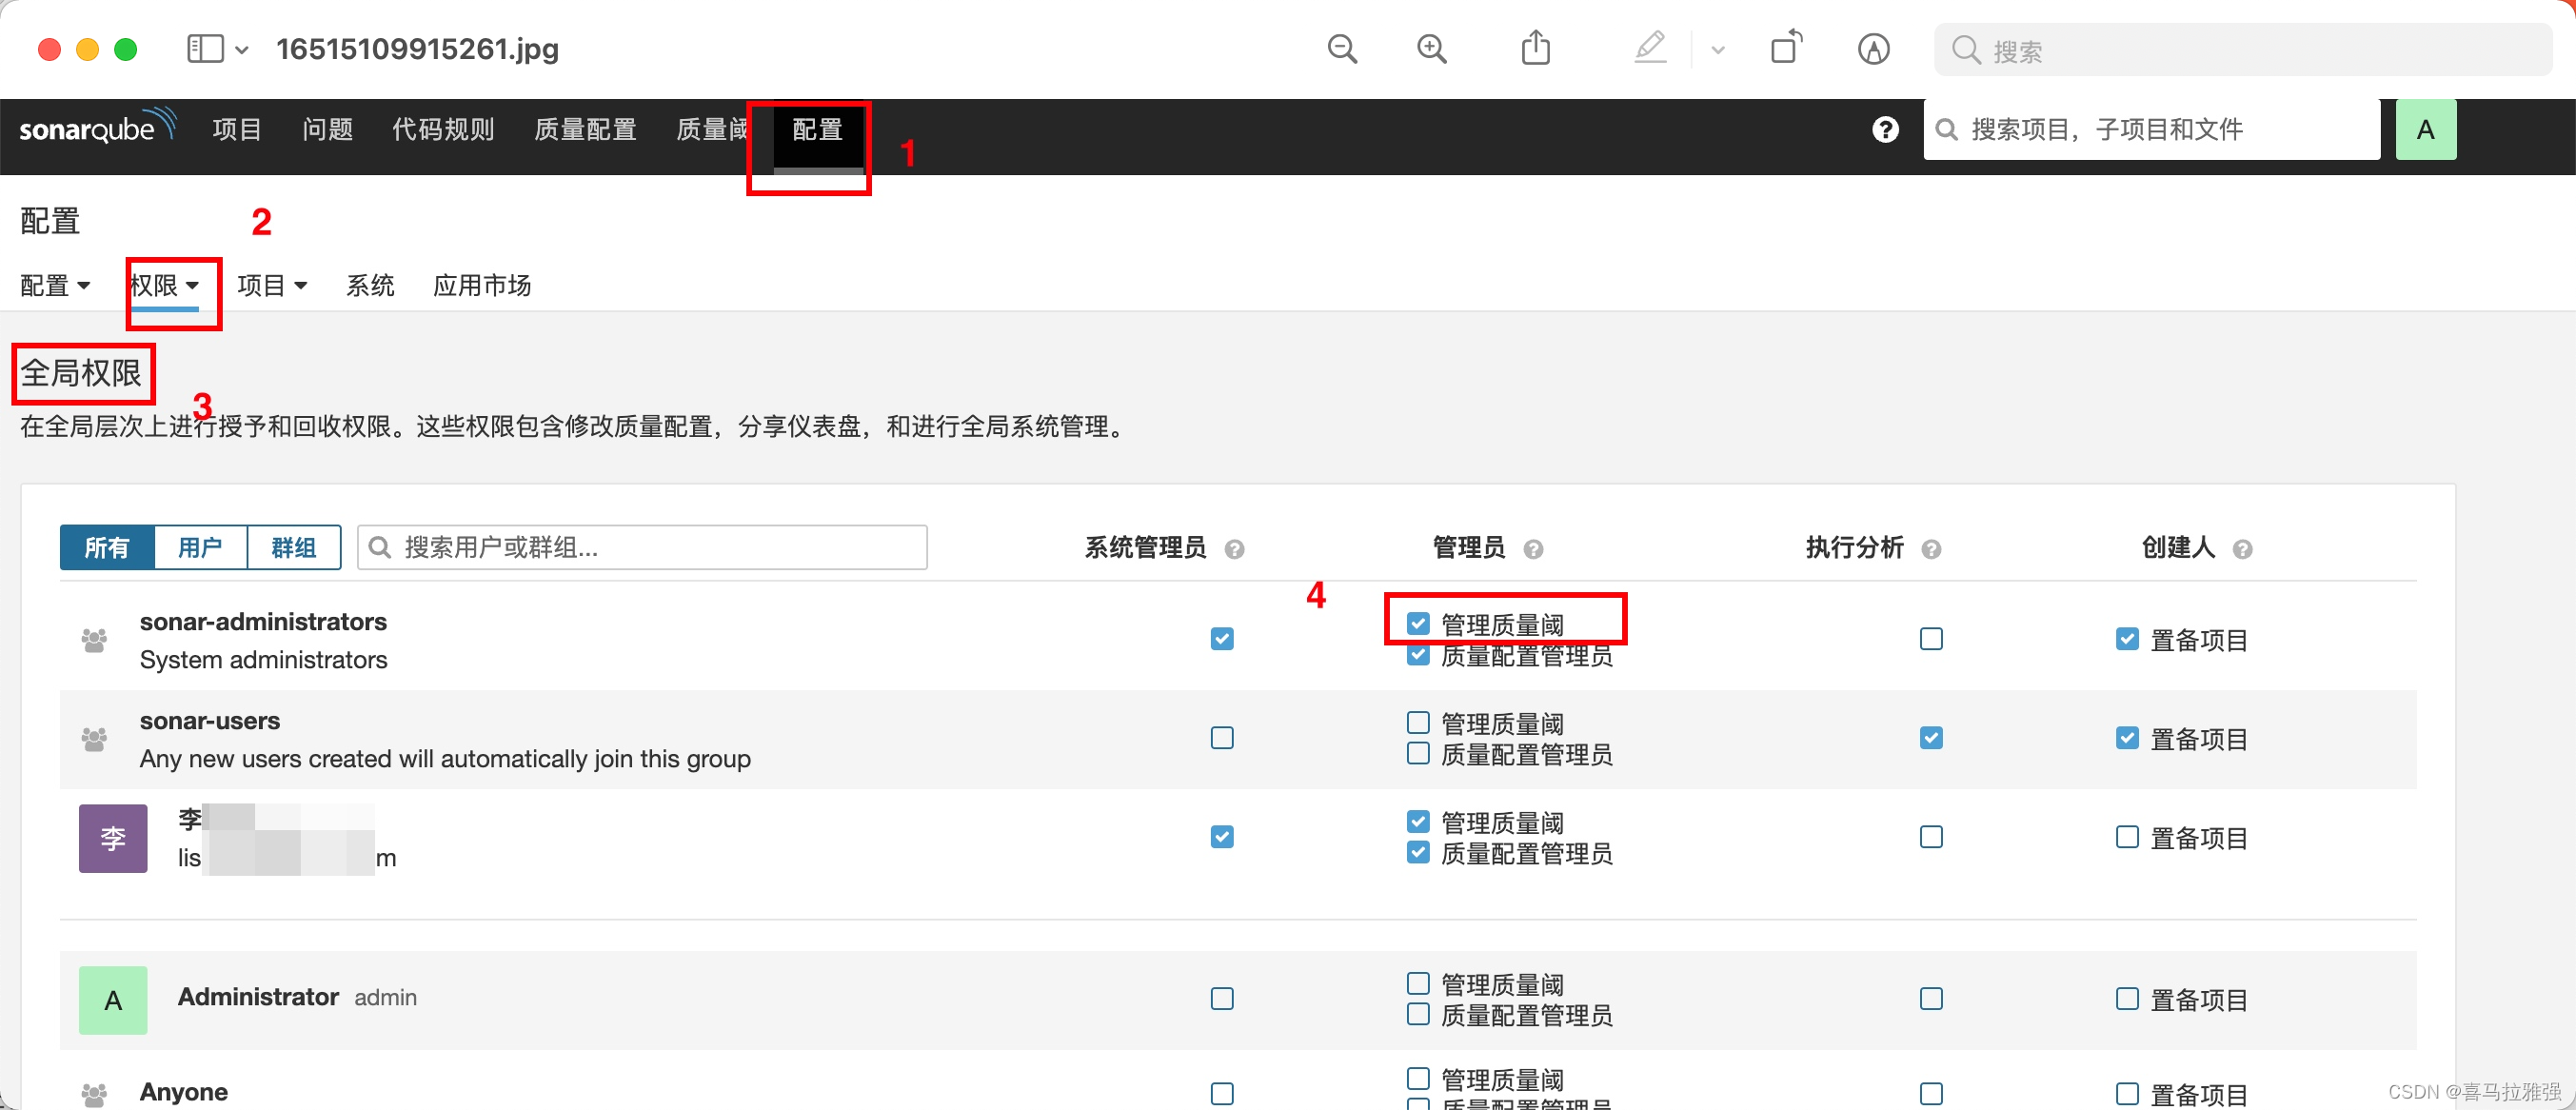
Task: Select the 所有 filter button
Action: click(x=107, y=548)
